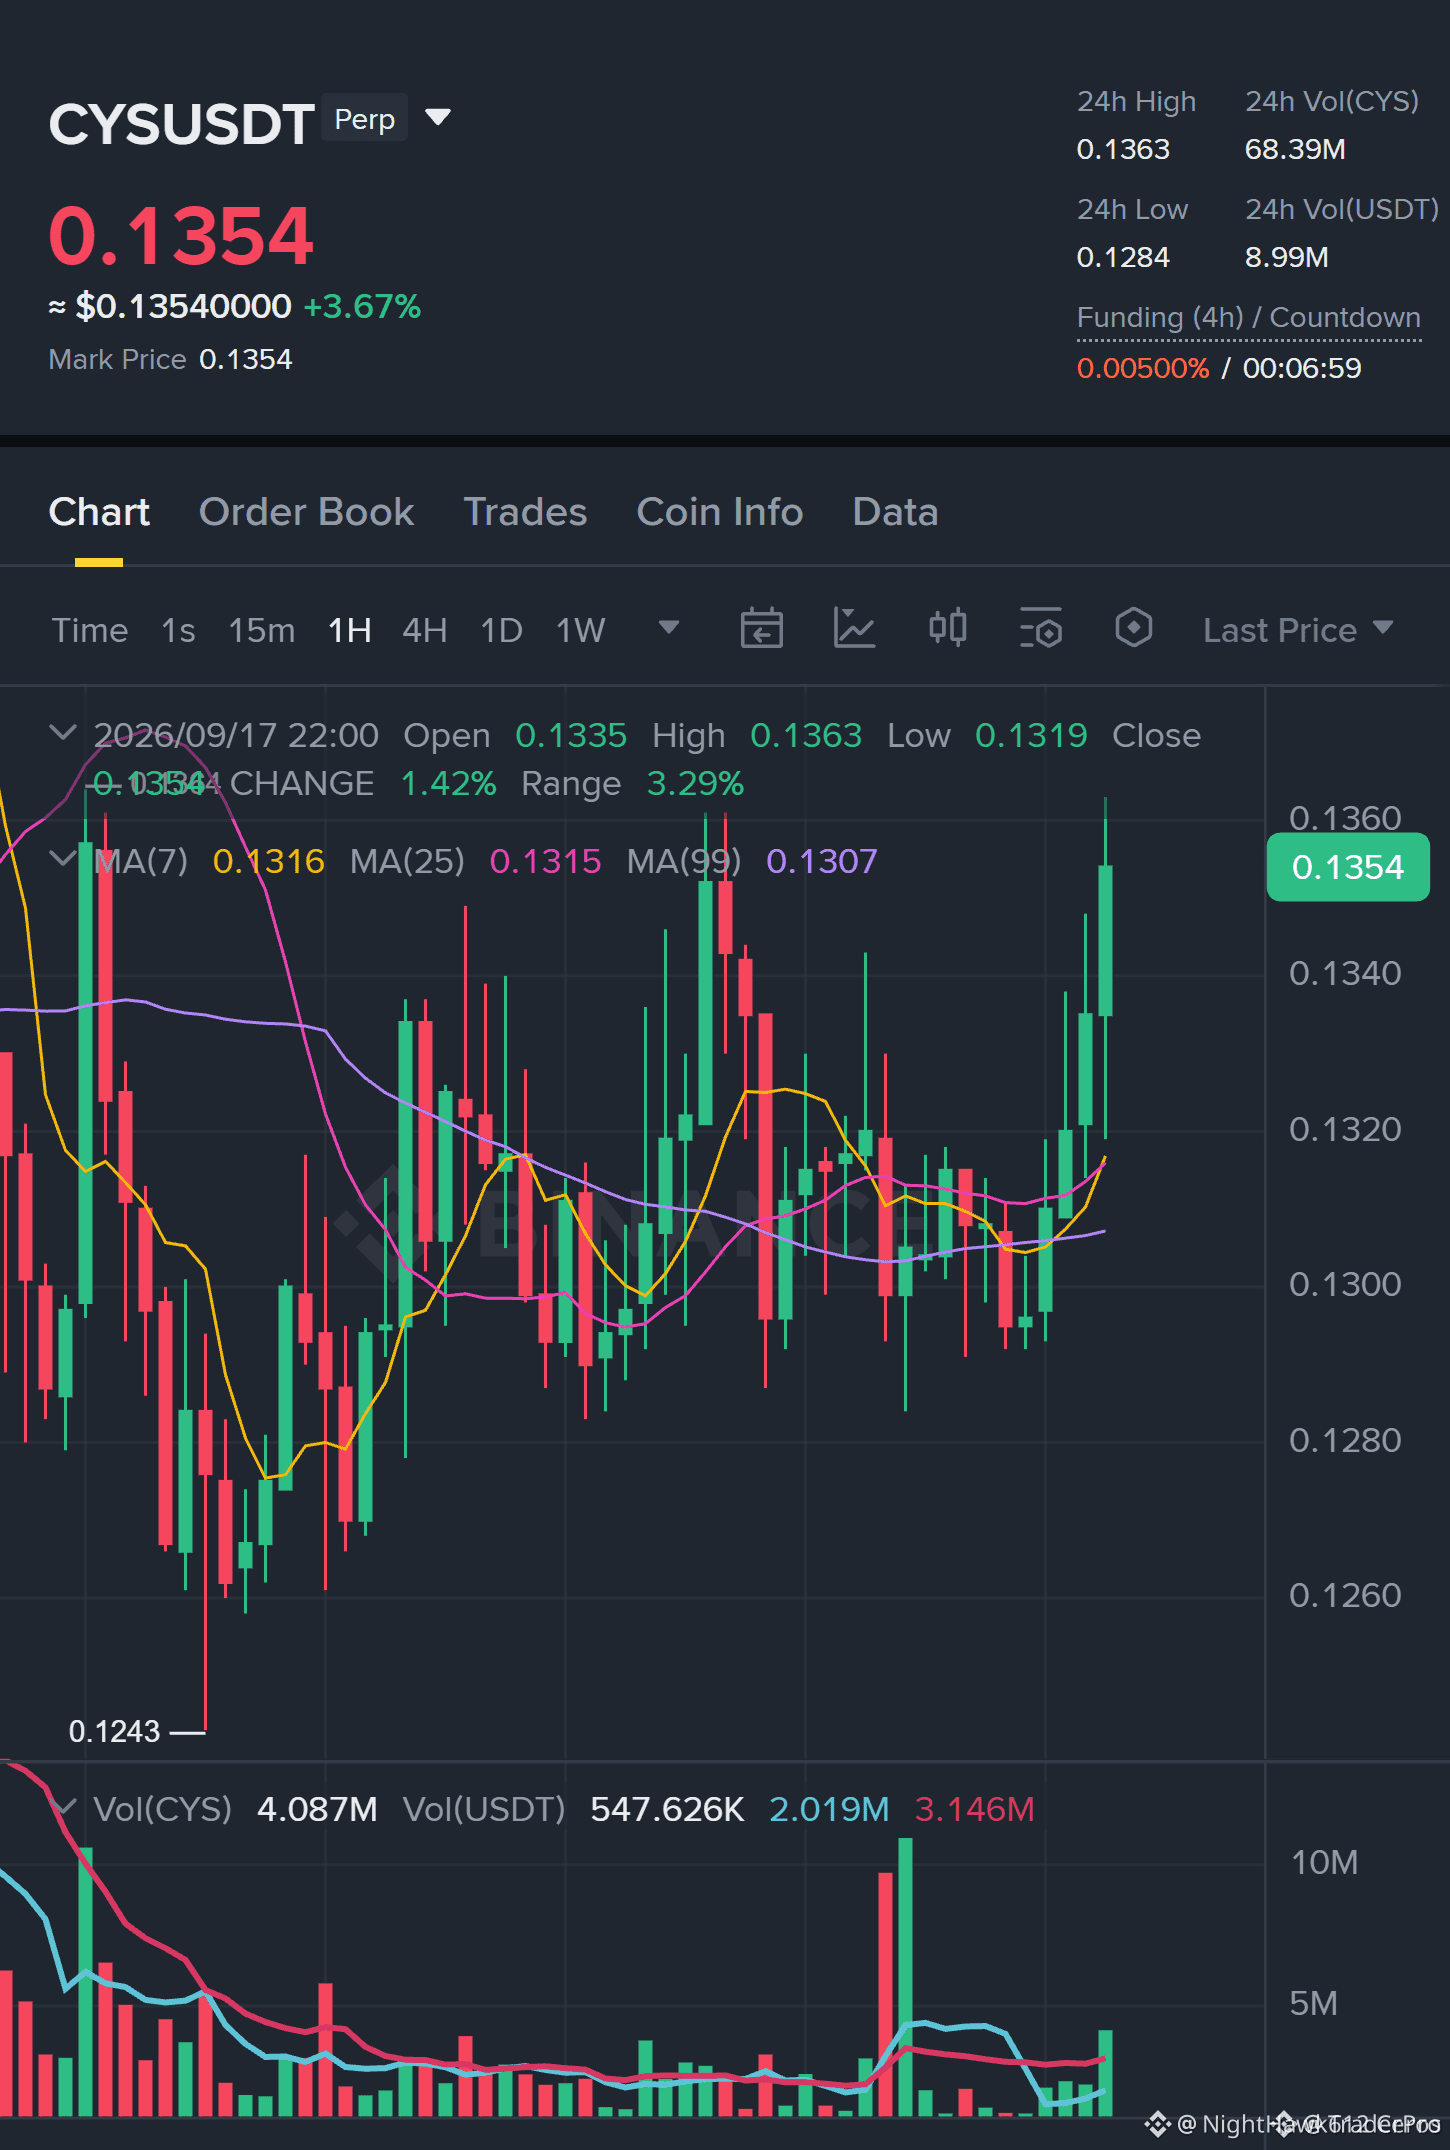This screenshot has width=1450, height=2150.
Task: Click the candlestick chart style icon
Action: coord(948,629)
